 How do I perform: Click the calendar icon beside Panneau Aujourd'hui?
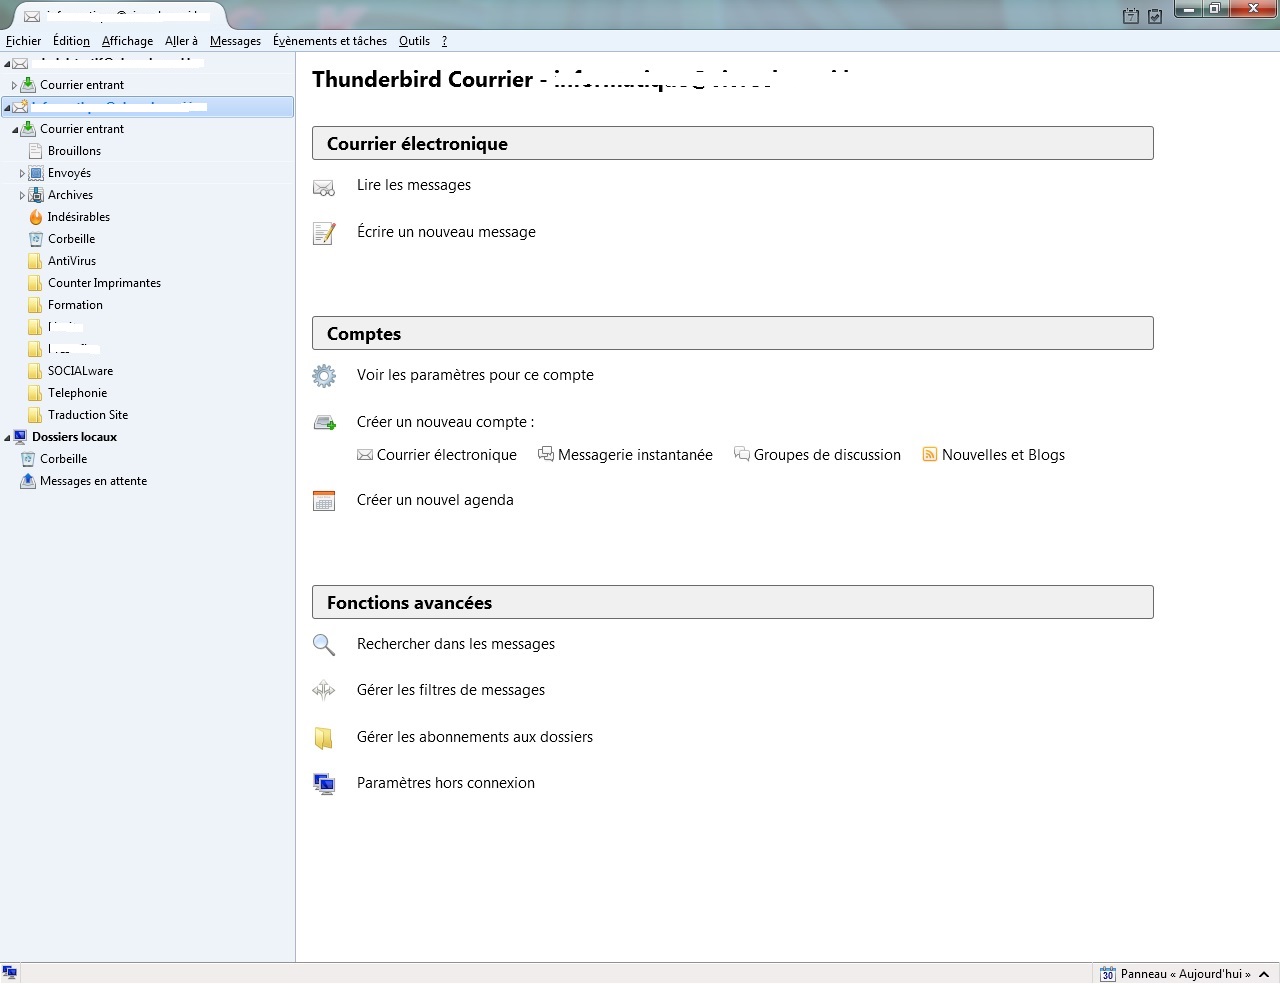[1108, 974]
